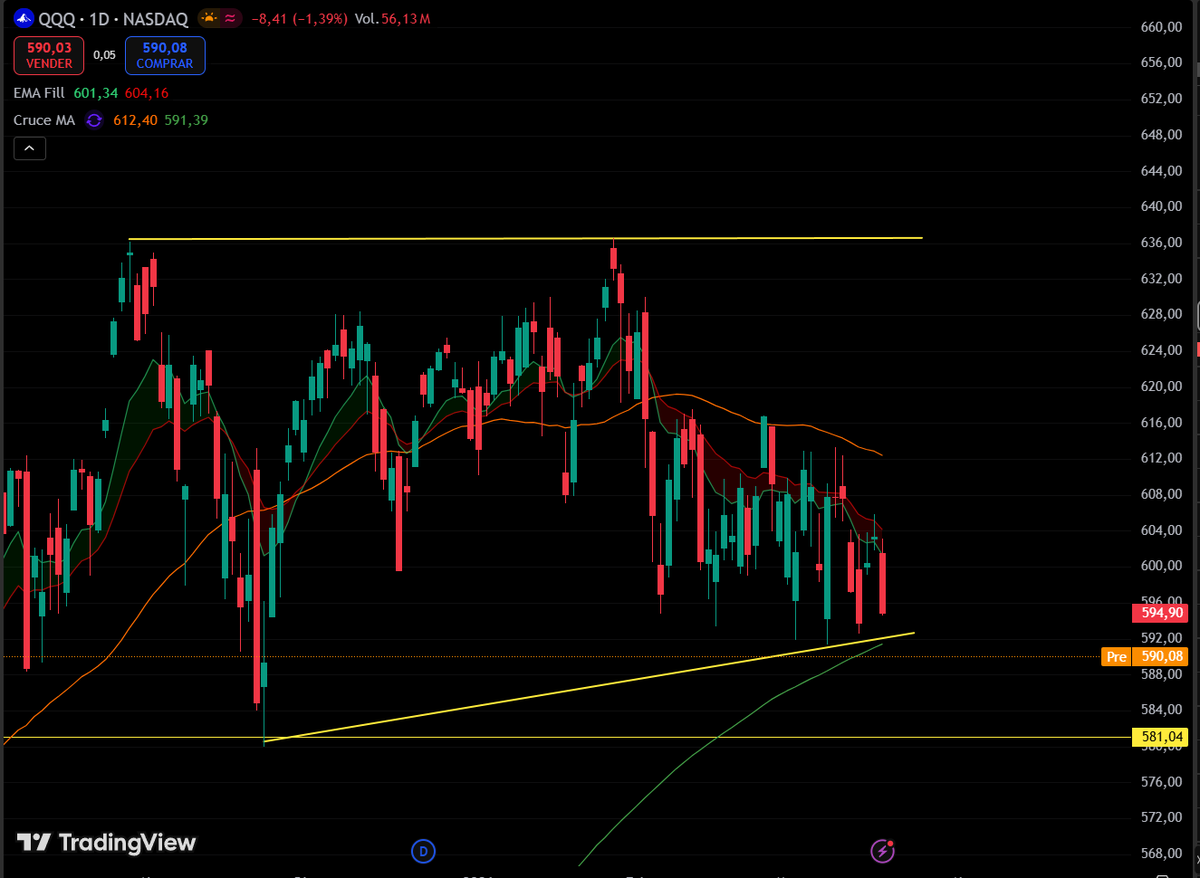Select the yellow ascending trendline
The height and width of the screenshot is (878, 1200).
589,687
